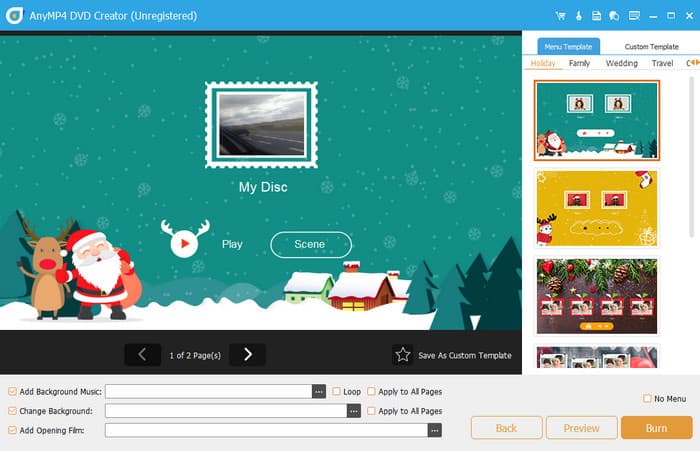
Task: Go to previous menu page arrow
Action: [x=142, y=355]
